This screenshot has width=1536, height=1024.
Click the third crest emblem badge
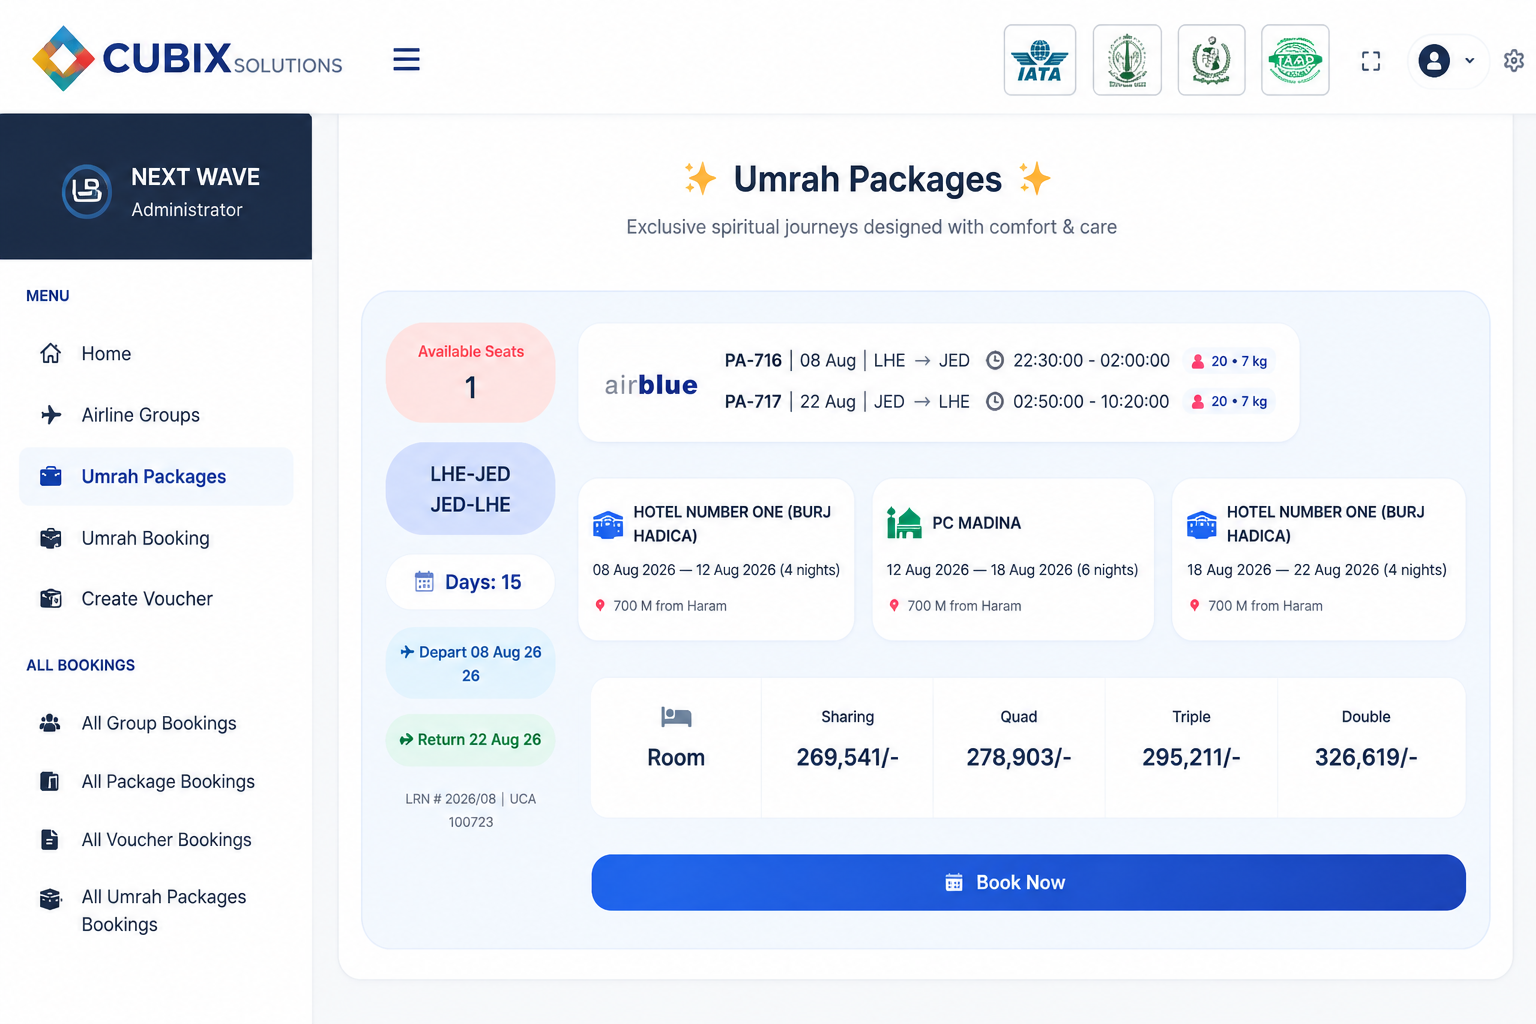pos(1211,60)
